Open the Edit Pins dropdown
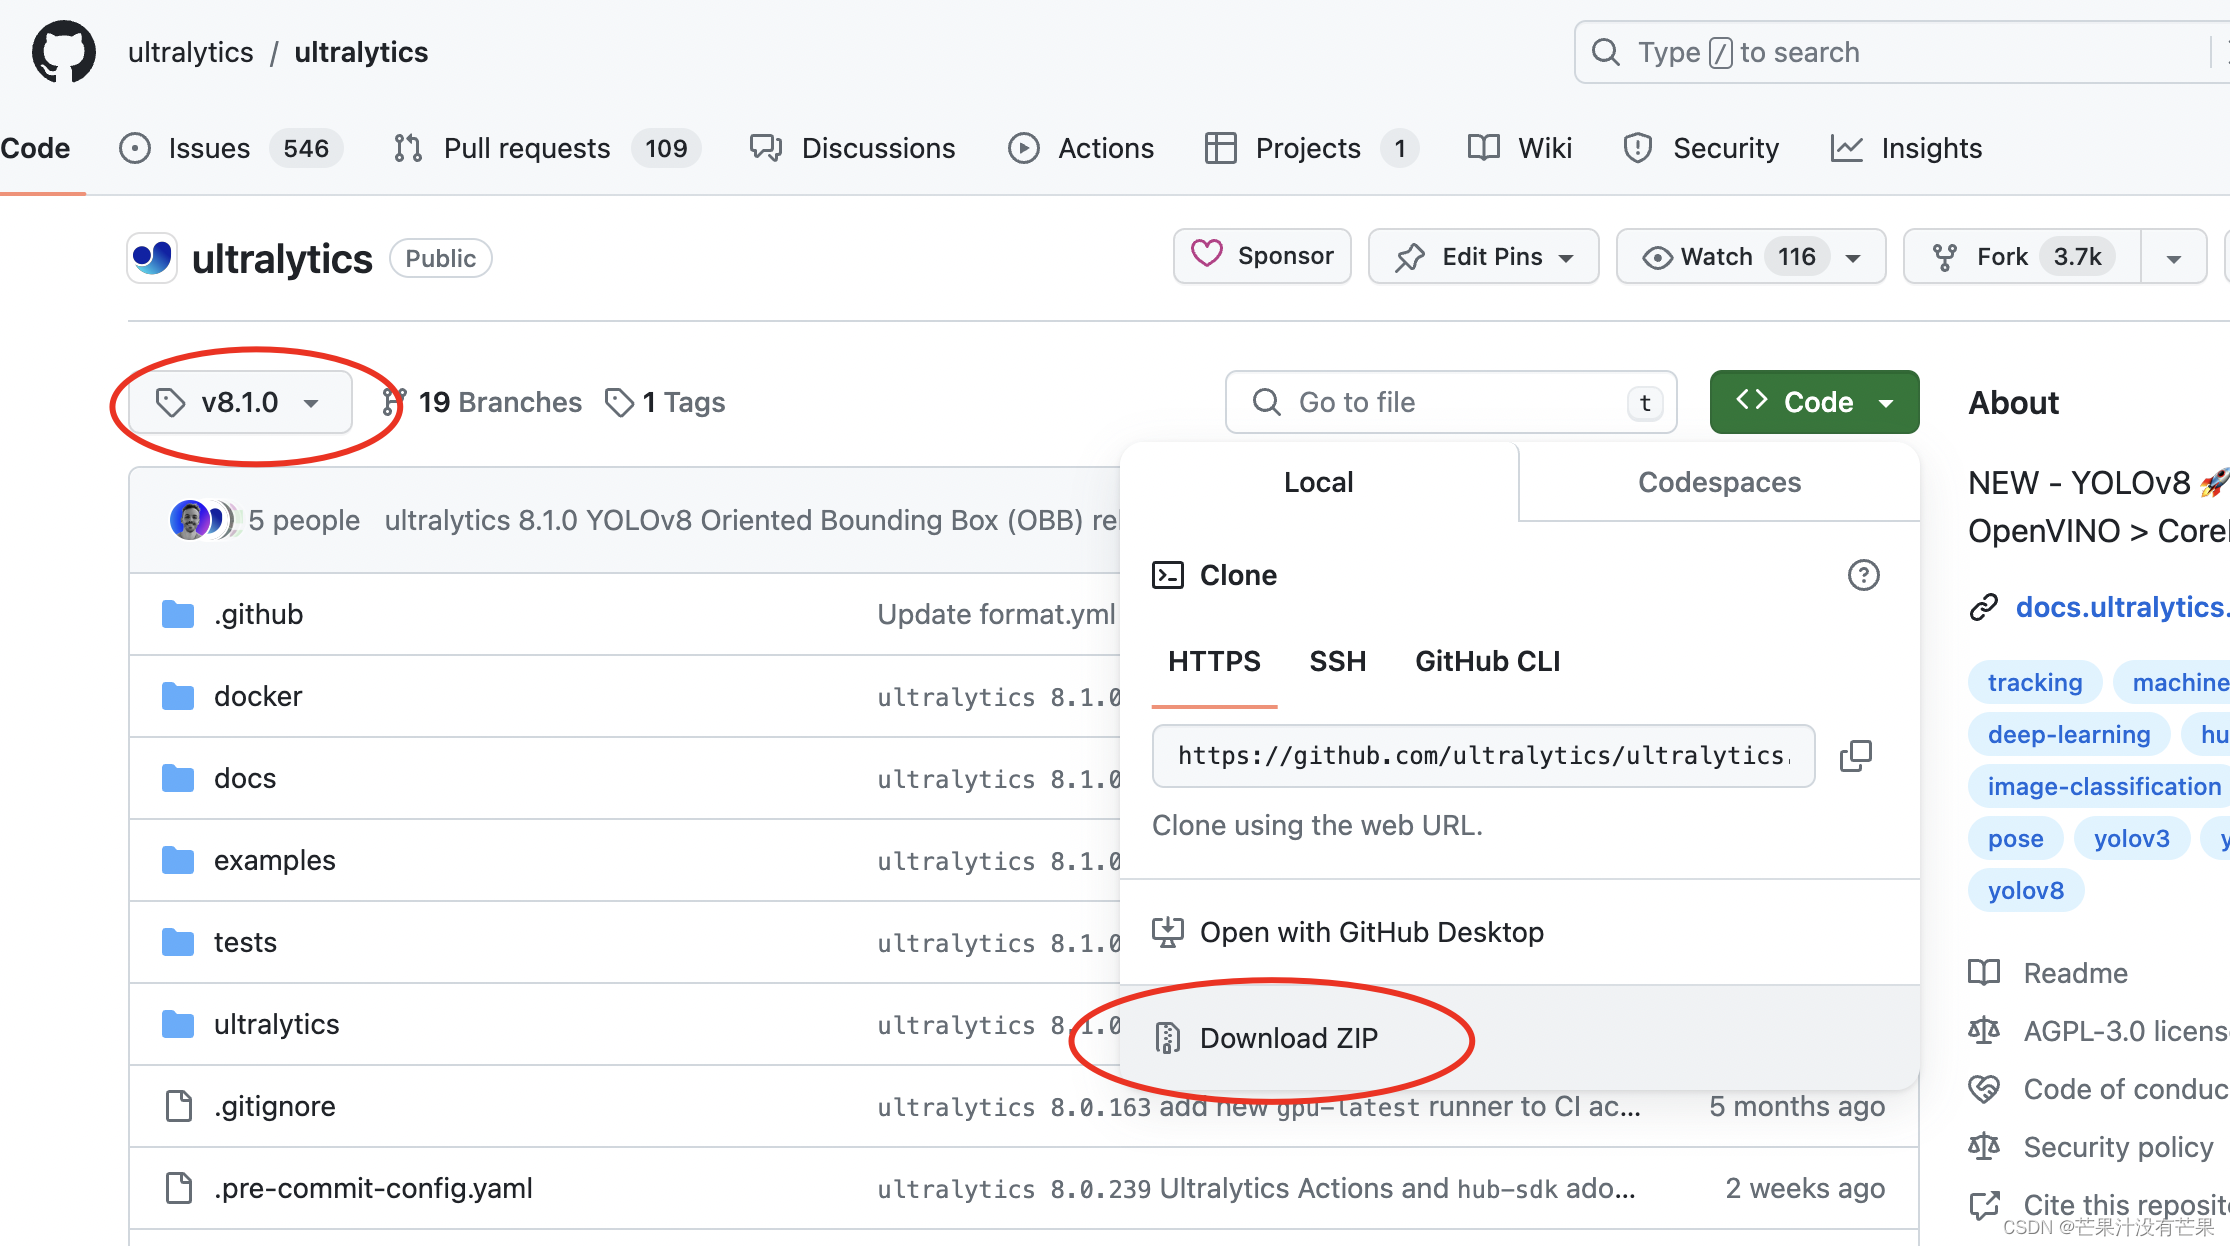The height and width of the screenshot is (1246, 2230). tap(1483, 256)
